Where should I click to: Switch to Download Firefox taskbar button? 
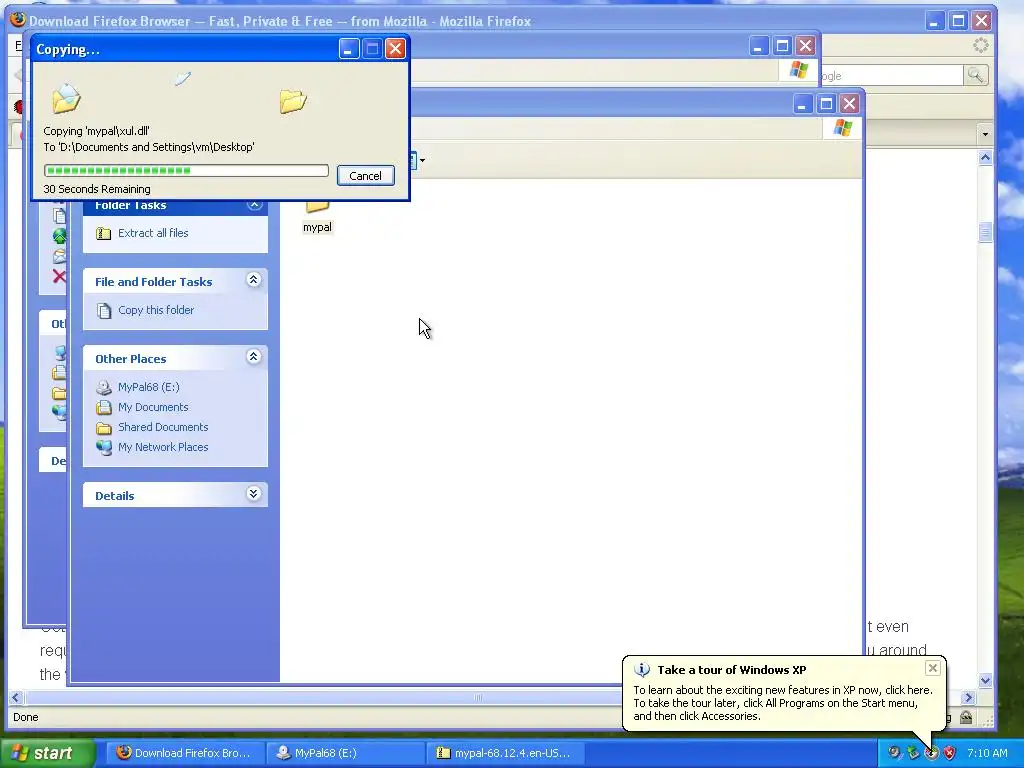[x=185, y=753]
